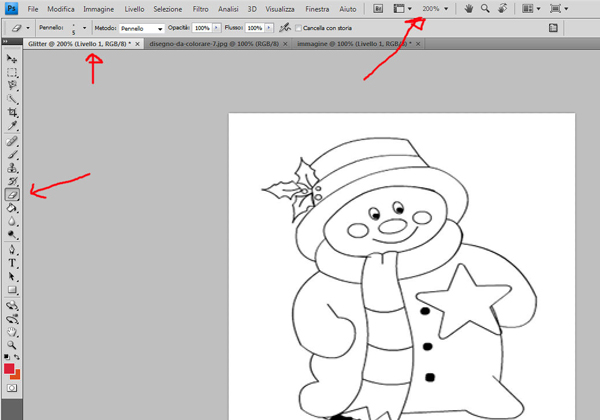Screen dimensions: 600x420
Task: Open the Visualizza menu
Action: 280,9
